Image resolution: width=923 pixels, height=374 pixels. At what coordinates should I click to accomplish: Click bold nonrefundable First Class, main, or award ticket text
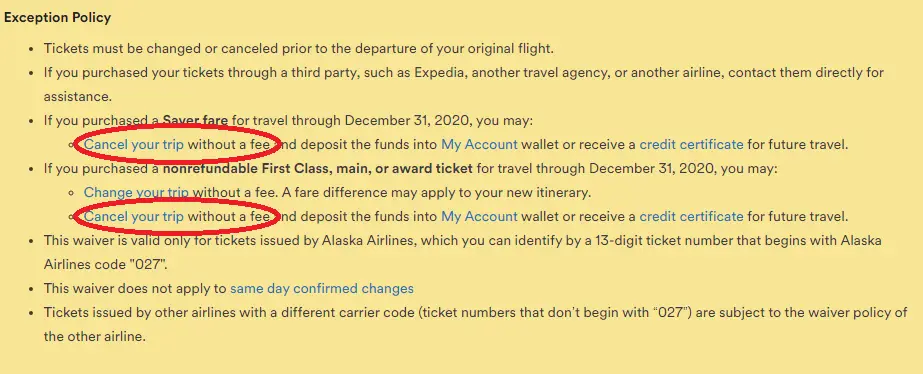(318, 168)
